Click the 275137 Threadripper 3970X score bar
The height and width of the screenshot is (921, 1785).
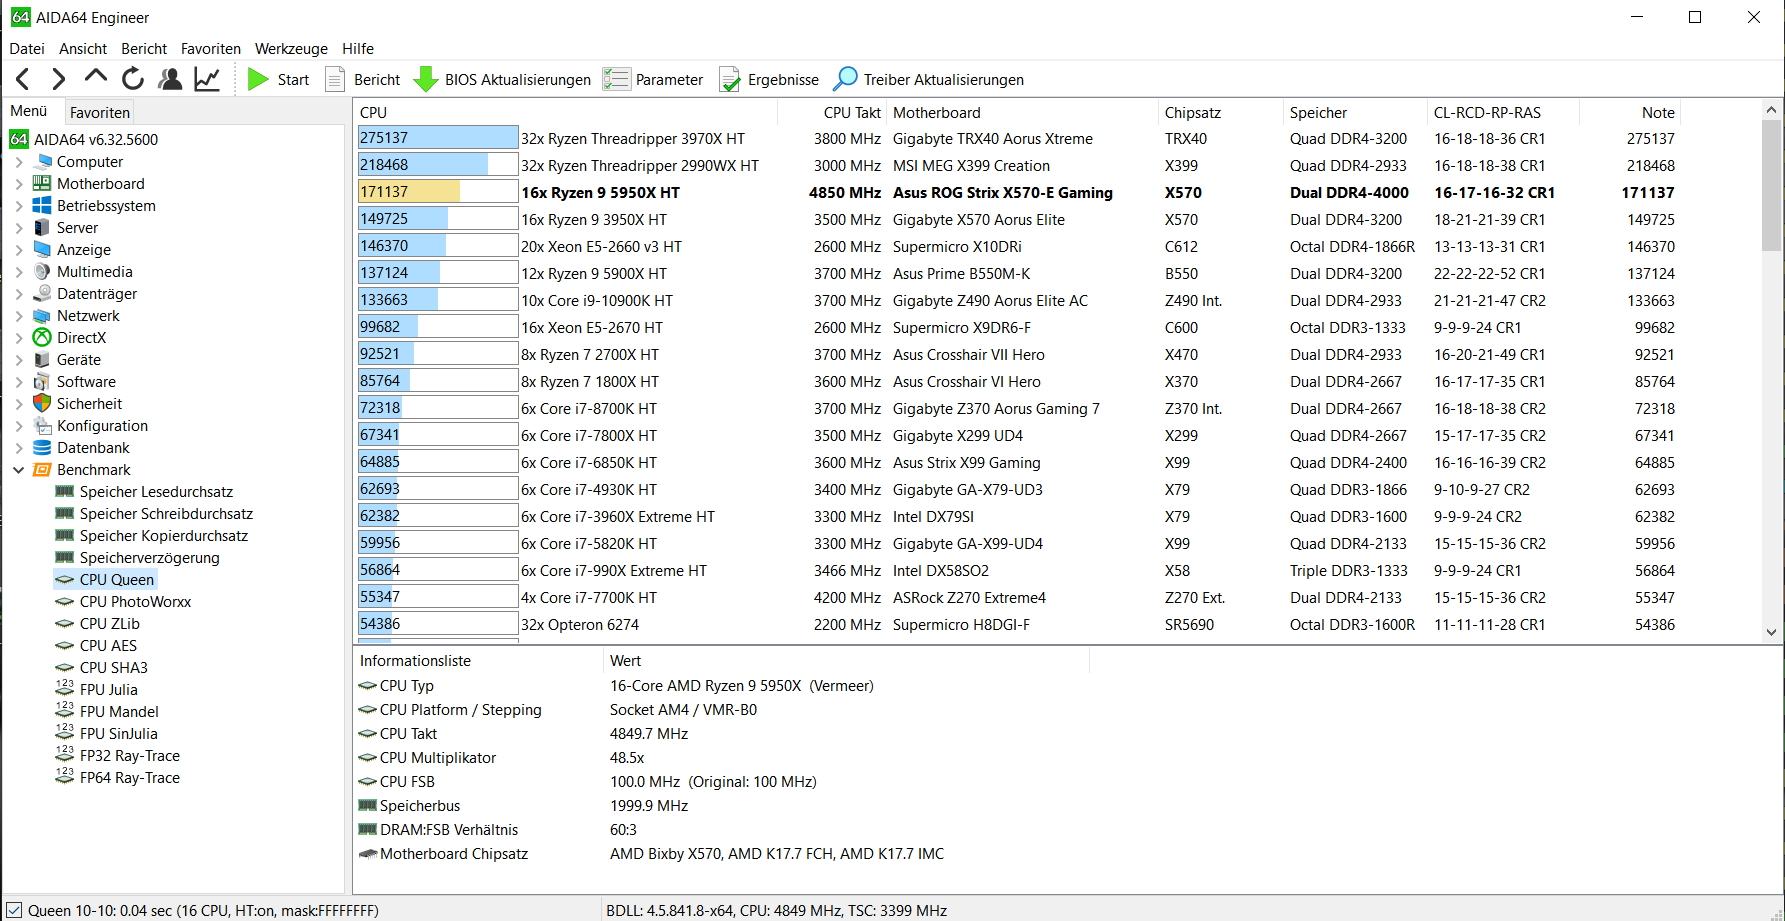coord(438,138)
